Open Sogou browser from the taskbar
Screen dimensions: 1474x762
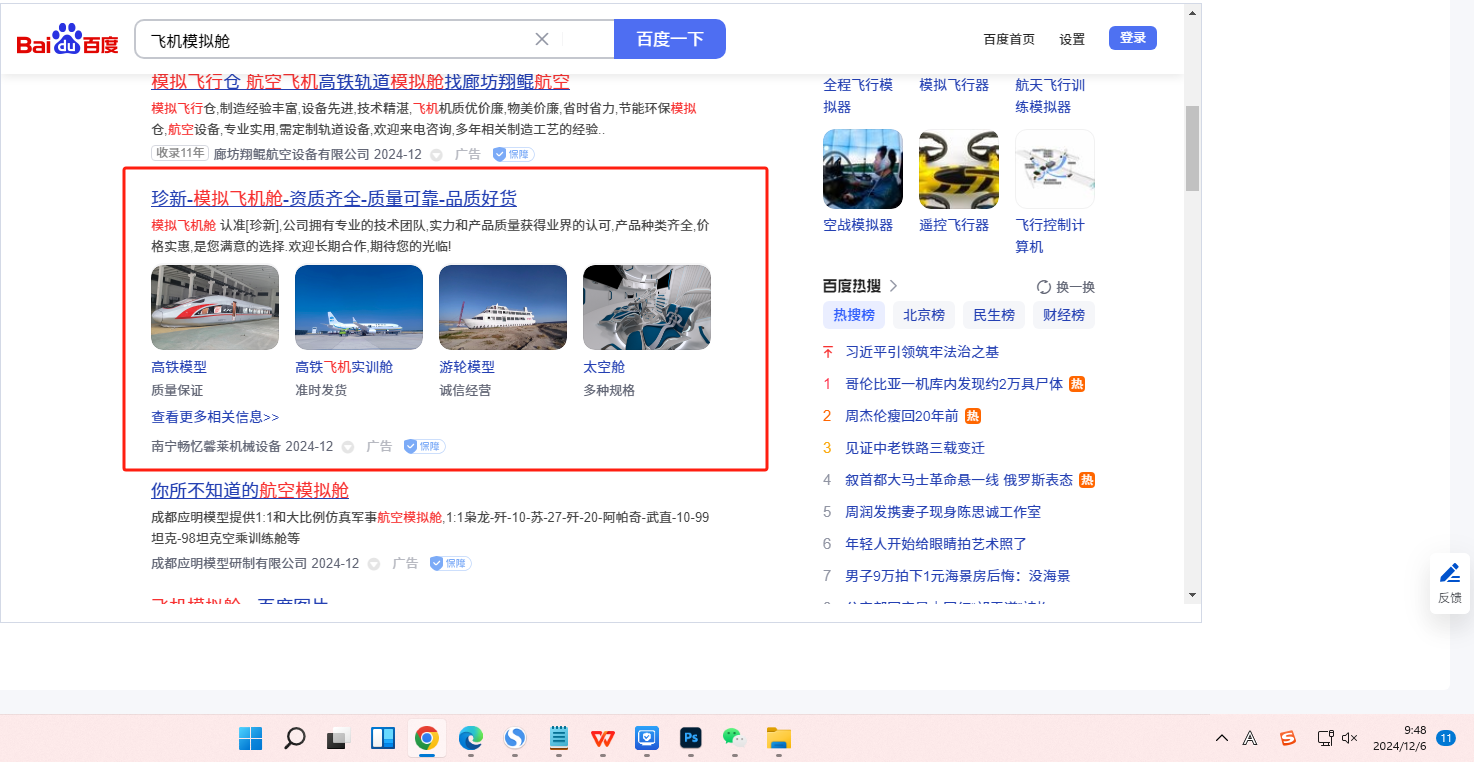(x=515, y=739)
